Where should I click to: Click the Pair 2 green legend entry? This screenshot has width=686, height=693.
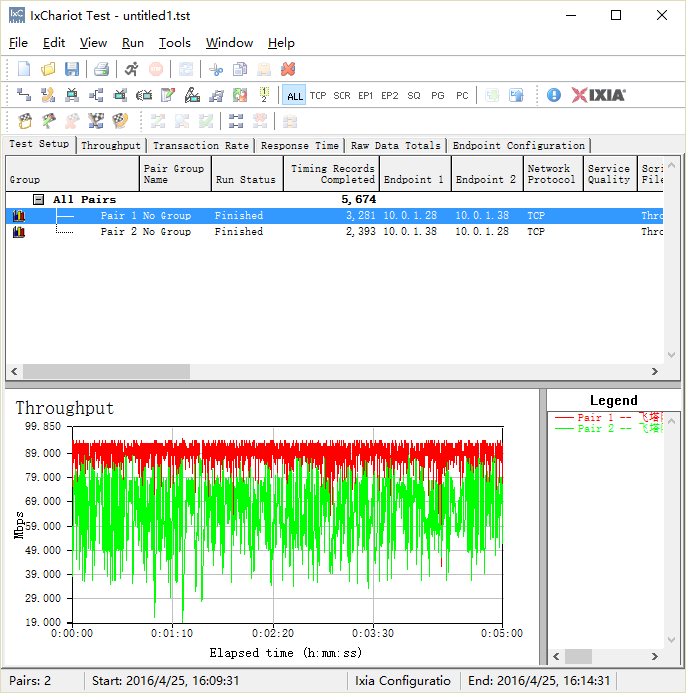608,428
